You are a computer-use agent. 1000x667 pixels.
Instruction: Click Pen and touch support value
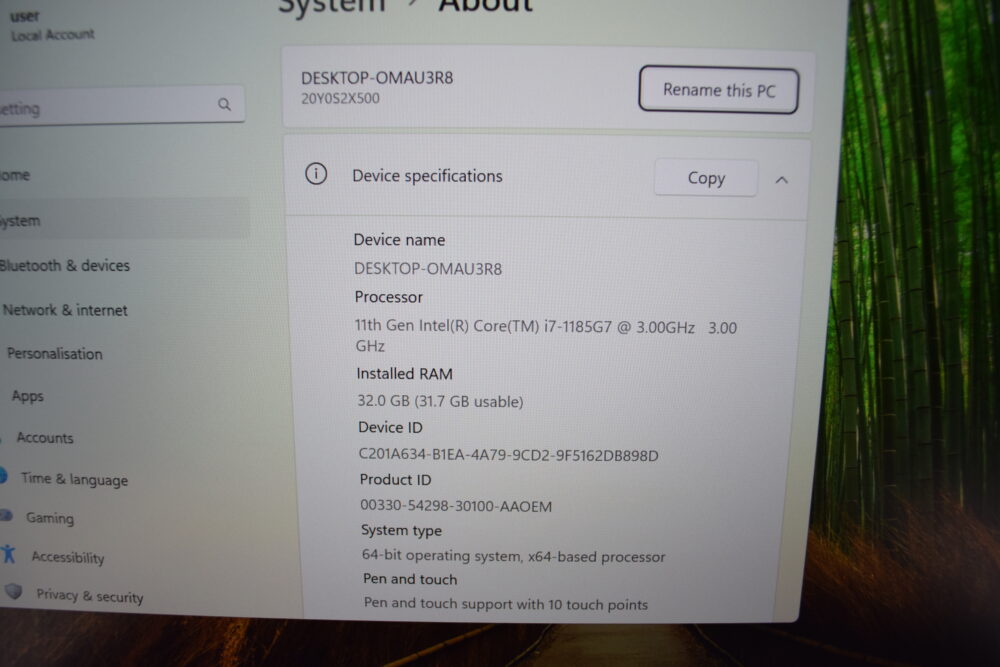tap(506, 604)
